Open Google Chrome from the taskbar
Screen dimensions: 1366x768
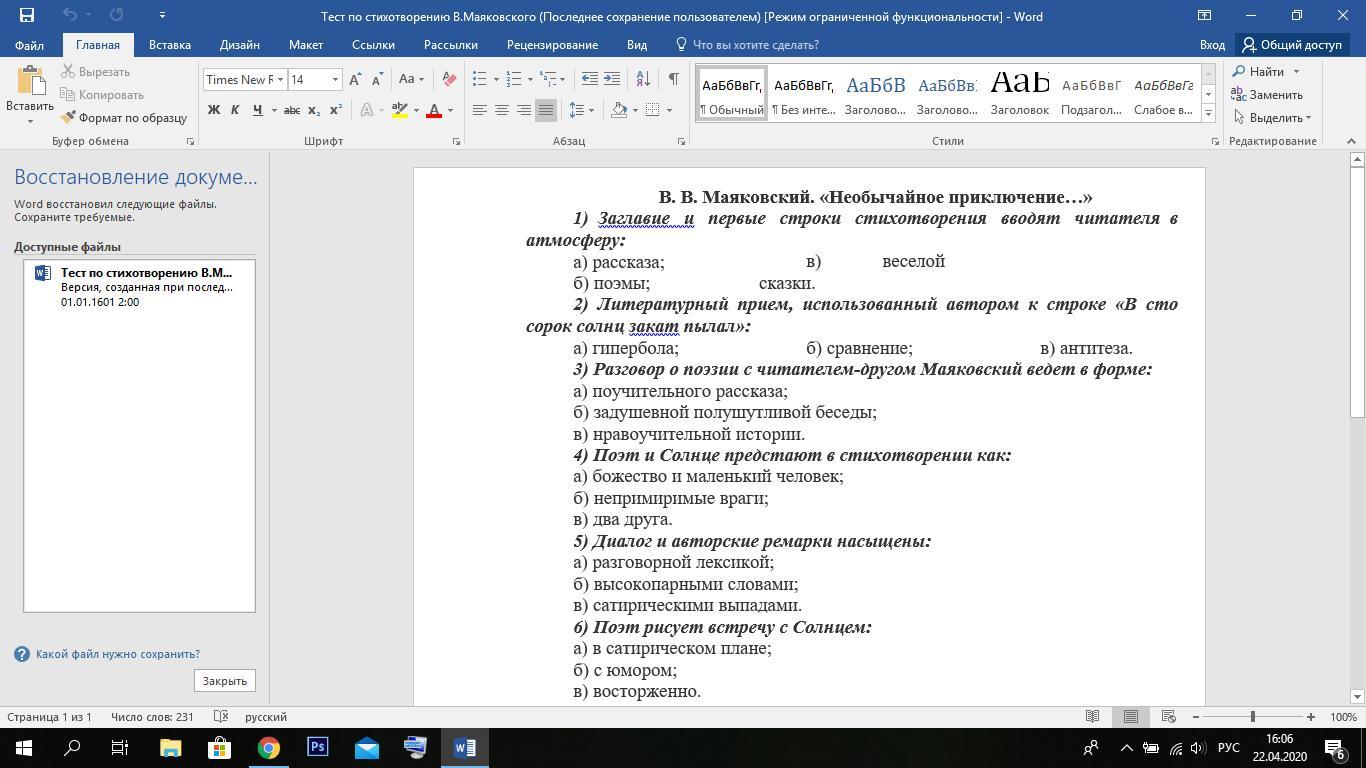coord(268,748)
